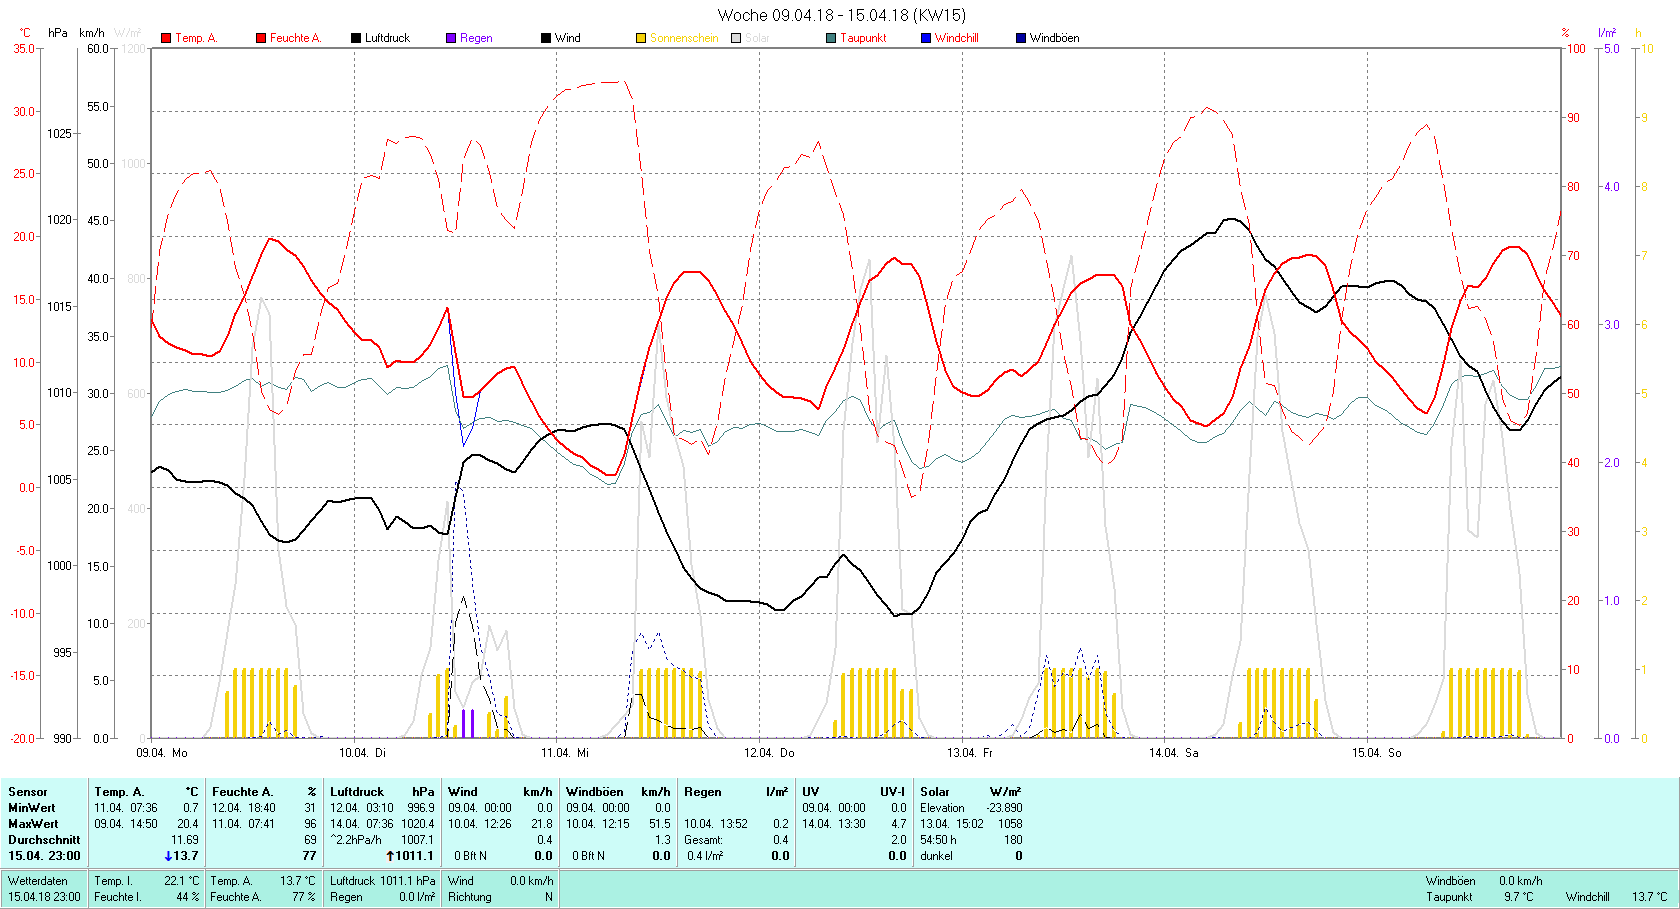1680x909 pixels.
Task: Click the purple Regen legend swatch
Action: pos(451,38)
